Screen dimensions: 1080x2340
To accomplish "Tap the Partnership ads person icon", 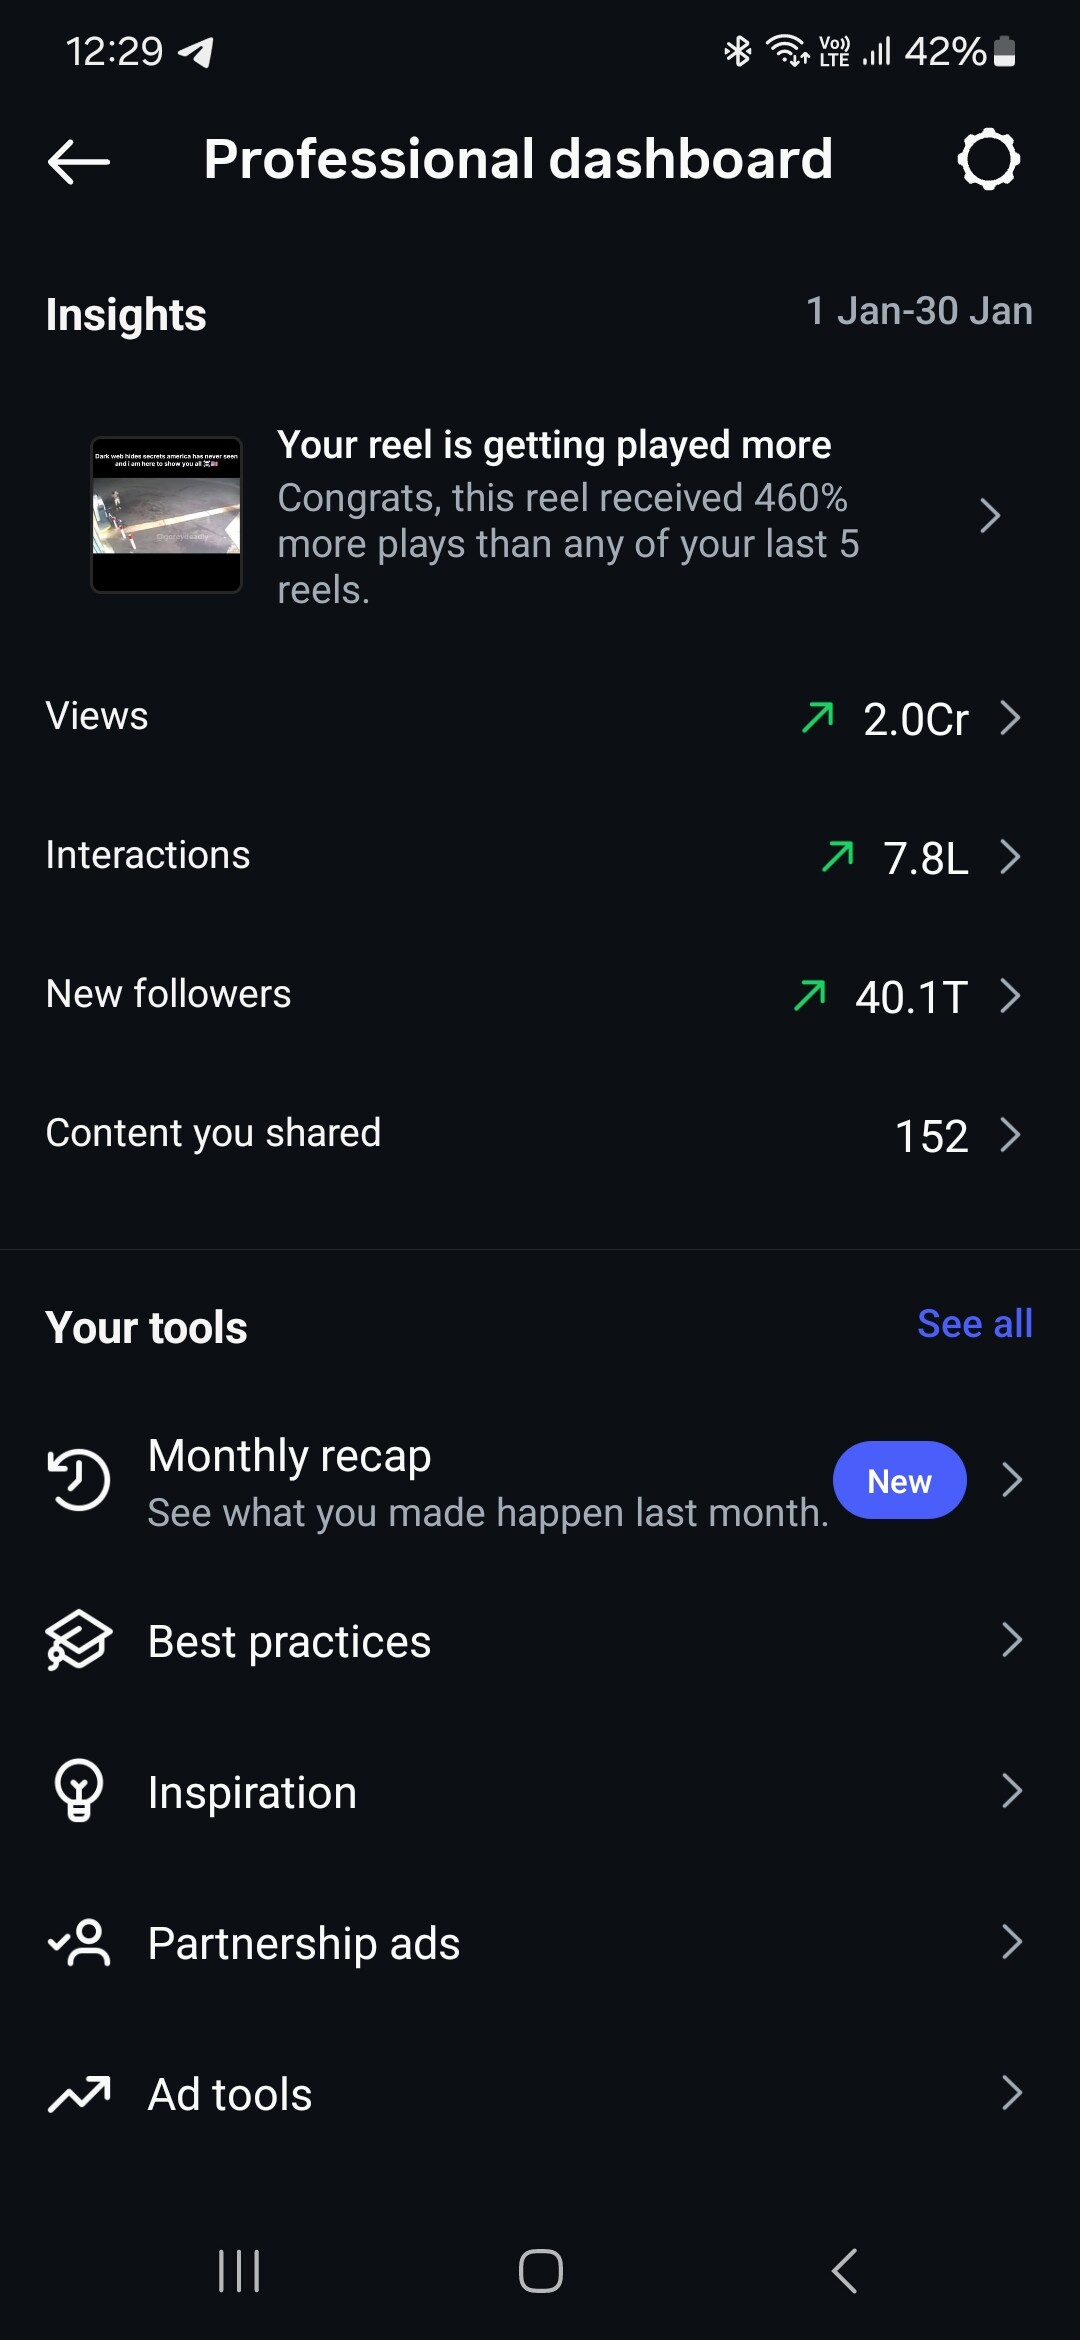I will (80, 1942).
